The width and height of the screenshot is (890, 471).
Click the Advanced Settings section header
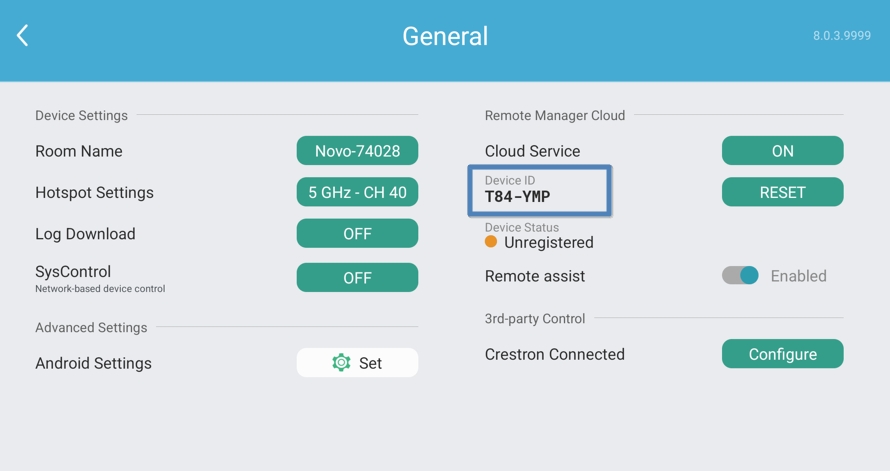(91, 328)
